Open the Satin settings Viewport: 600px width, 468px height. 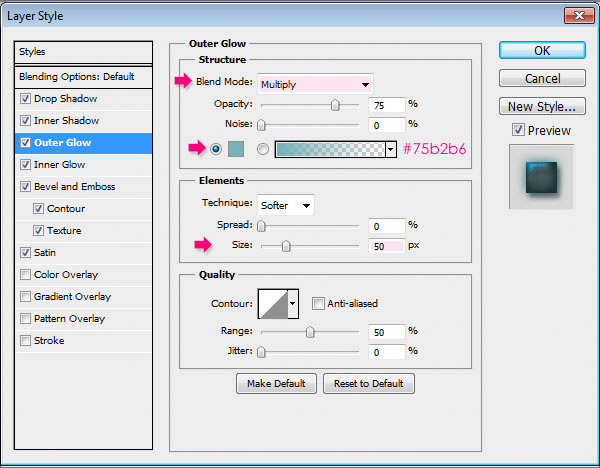45,253
